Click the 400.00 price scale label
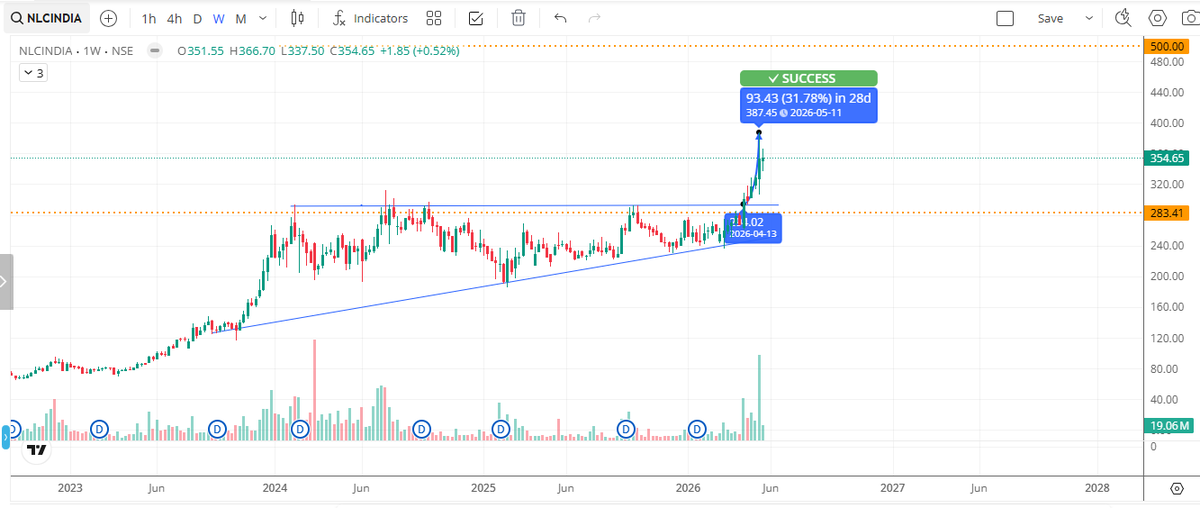Screen dimensions: 1200x508 tap(1167, 123)
